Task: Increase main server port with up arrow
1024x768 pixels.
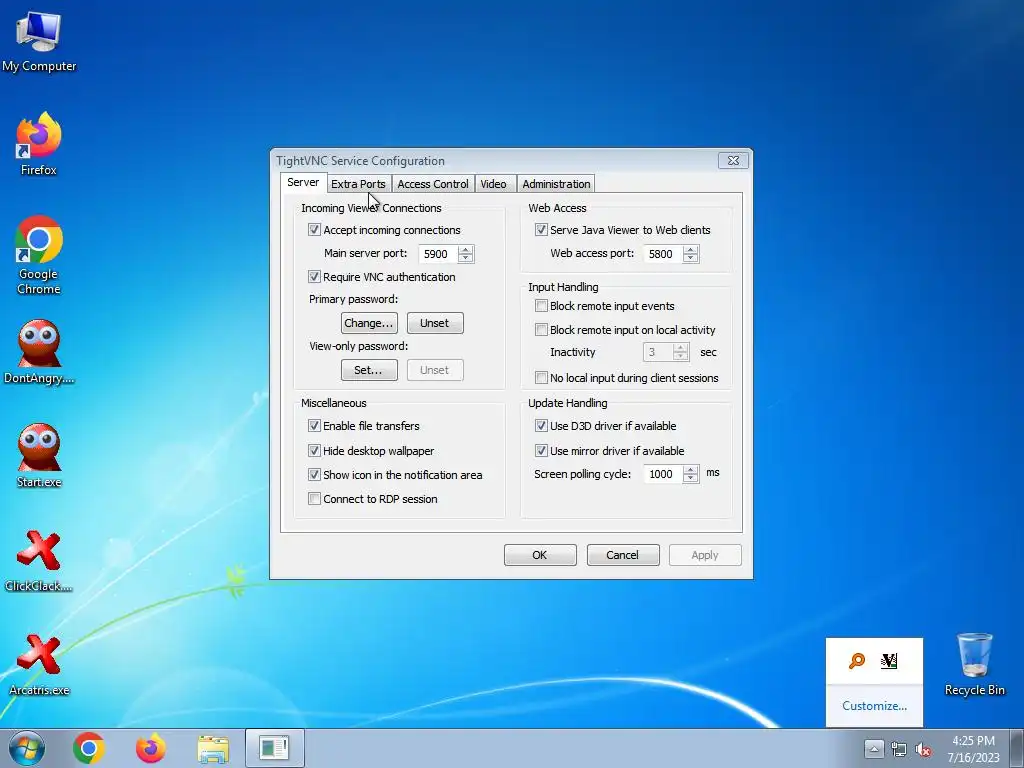Action: pyautogui.click(x=466, y=249)
